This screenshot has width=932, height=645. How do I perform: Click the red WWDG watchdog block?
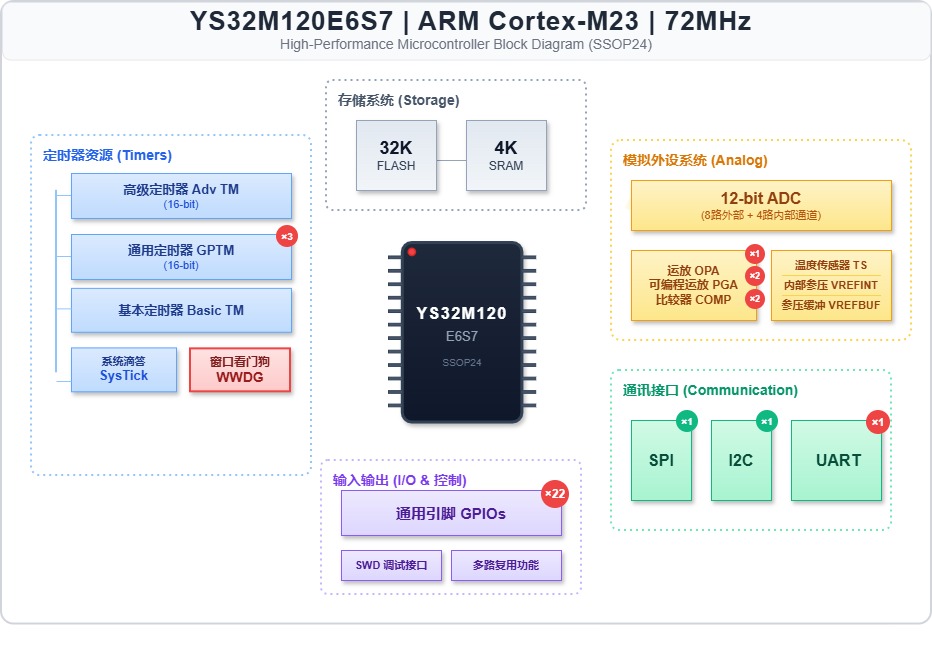(240, 370)
